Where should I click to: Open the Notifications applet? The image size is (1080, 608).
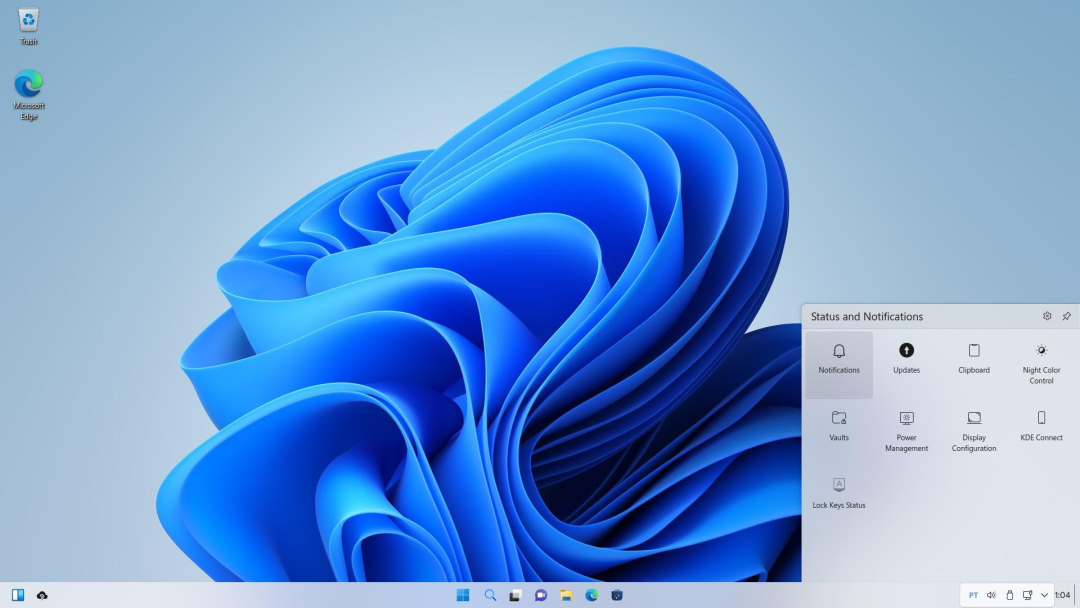839,360
